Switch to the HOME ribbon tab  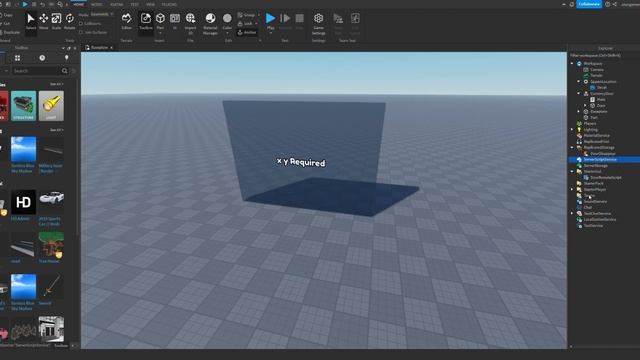[78, 4]
